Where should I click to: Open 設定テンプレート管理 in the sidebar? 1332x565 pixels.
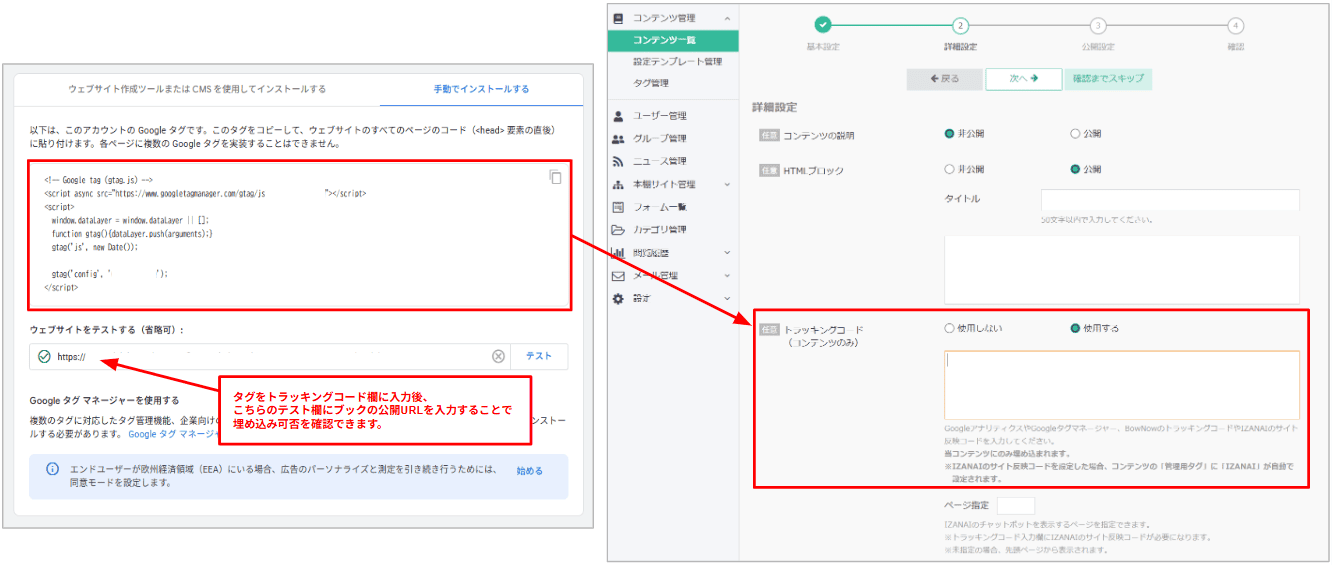pyautogui.click(x=678, y=62)
